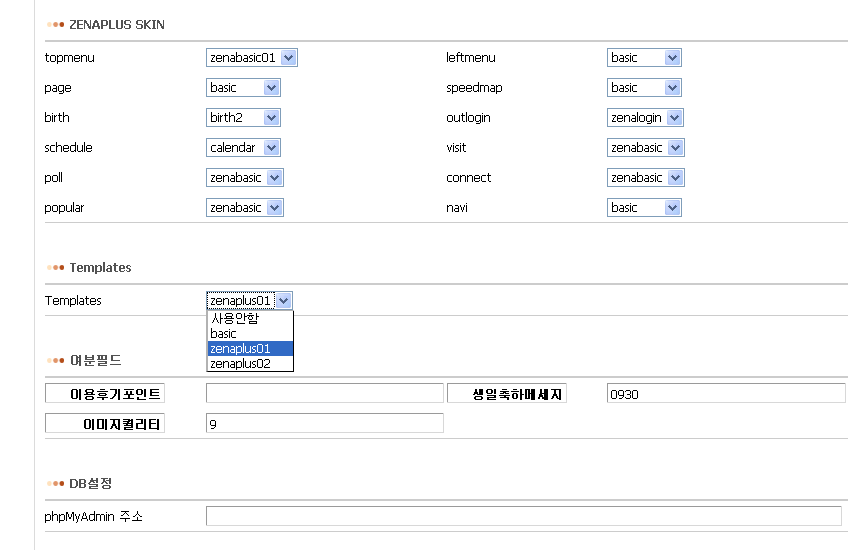
Task: Open the outlogin skin dropdown
Action: (x=645, y=118)
